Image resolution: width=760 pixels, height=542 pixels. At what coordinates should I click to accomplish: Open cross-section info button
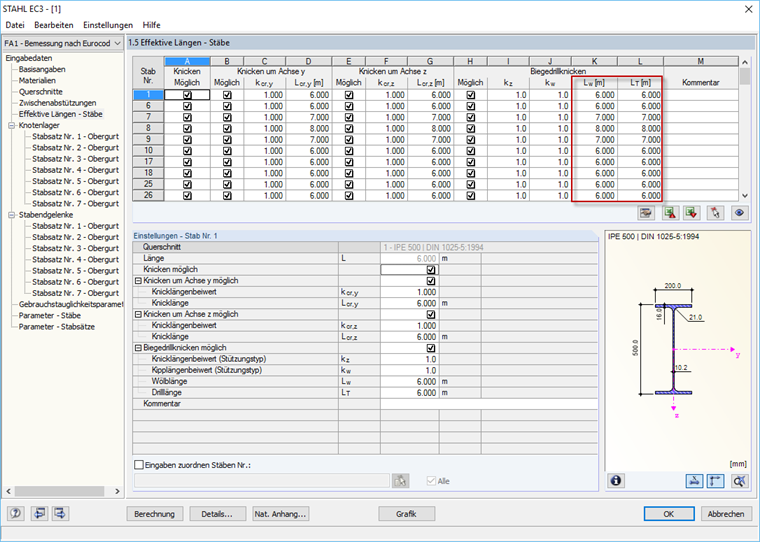pos(616,480)
